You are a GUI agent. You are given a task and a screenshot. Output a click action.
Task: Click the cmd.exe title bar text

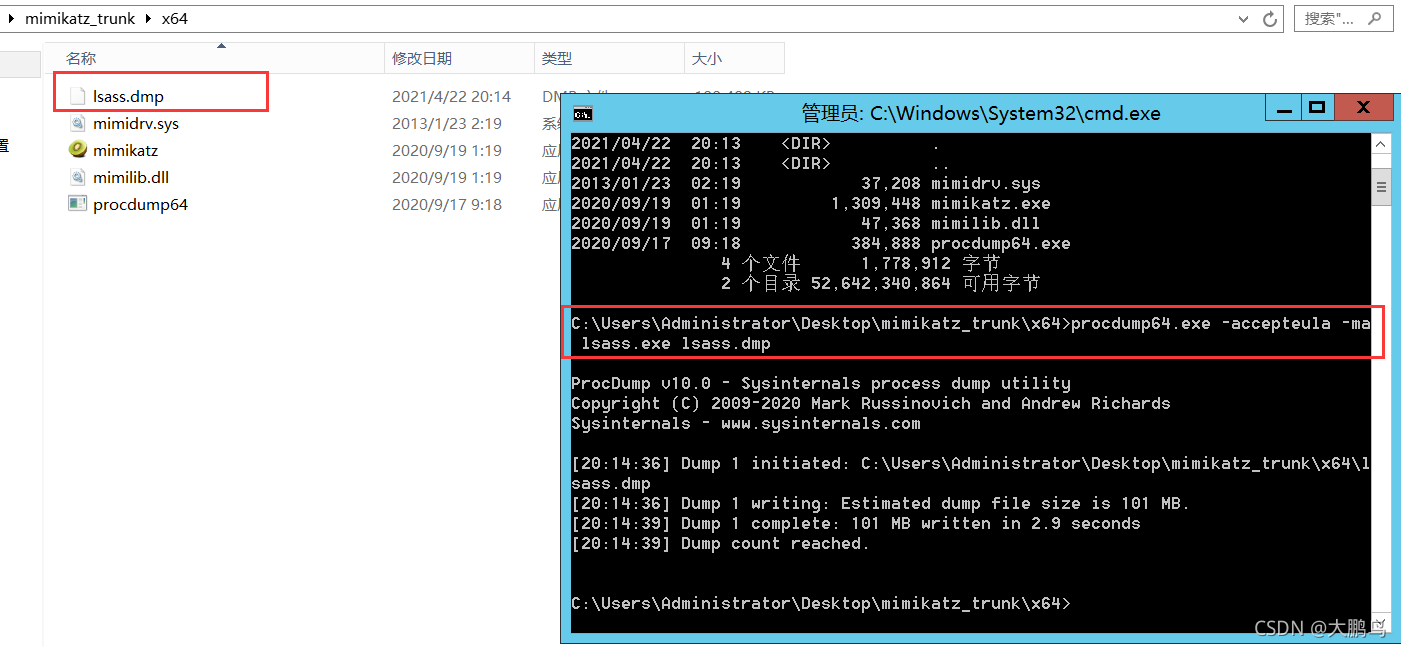(x=981, y=113)
